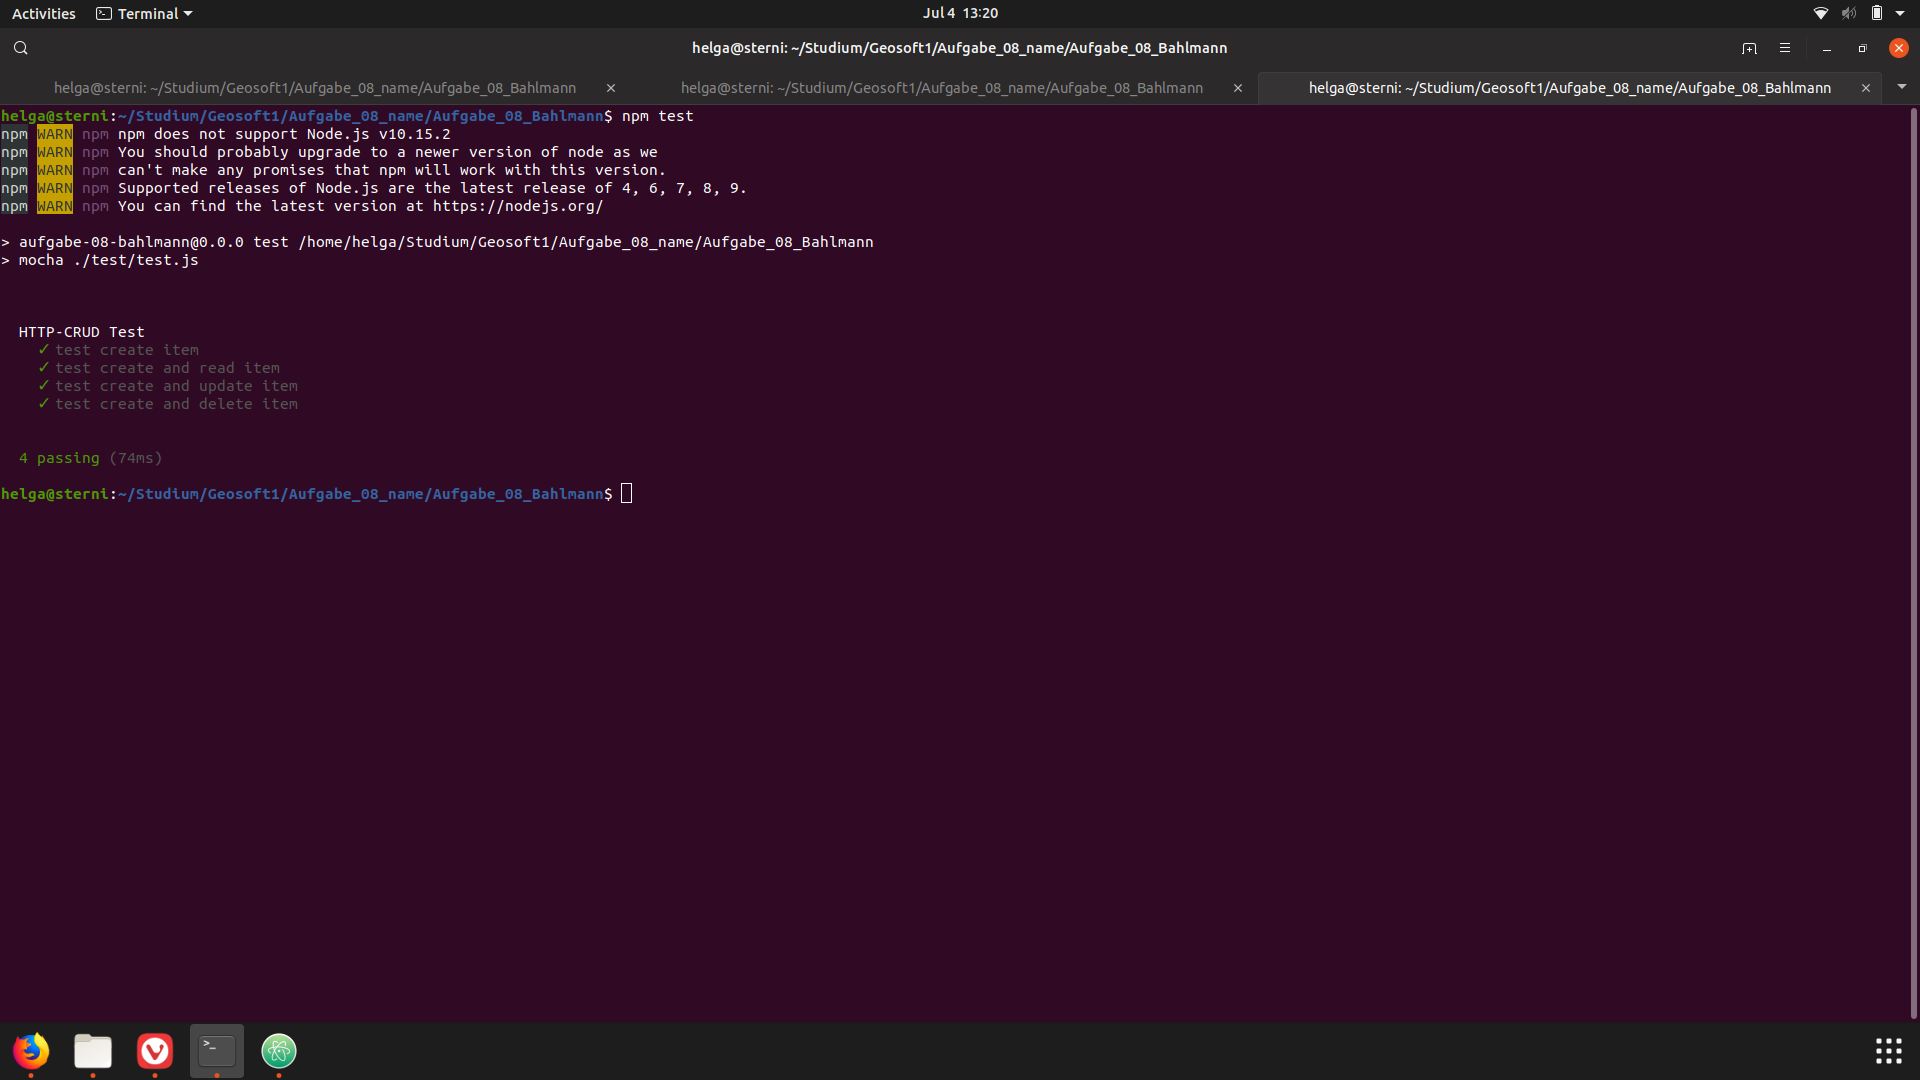Switch to the first terminal tab
This screenshot has width=1920, height=1080.
[314, 88]
